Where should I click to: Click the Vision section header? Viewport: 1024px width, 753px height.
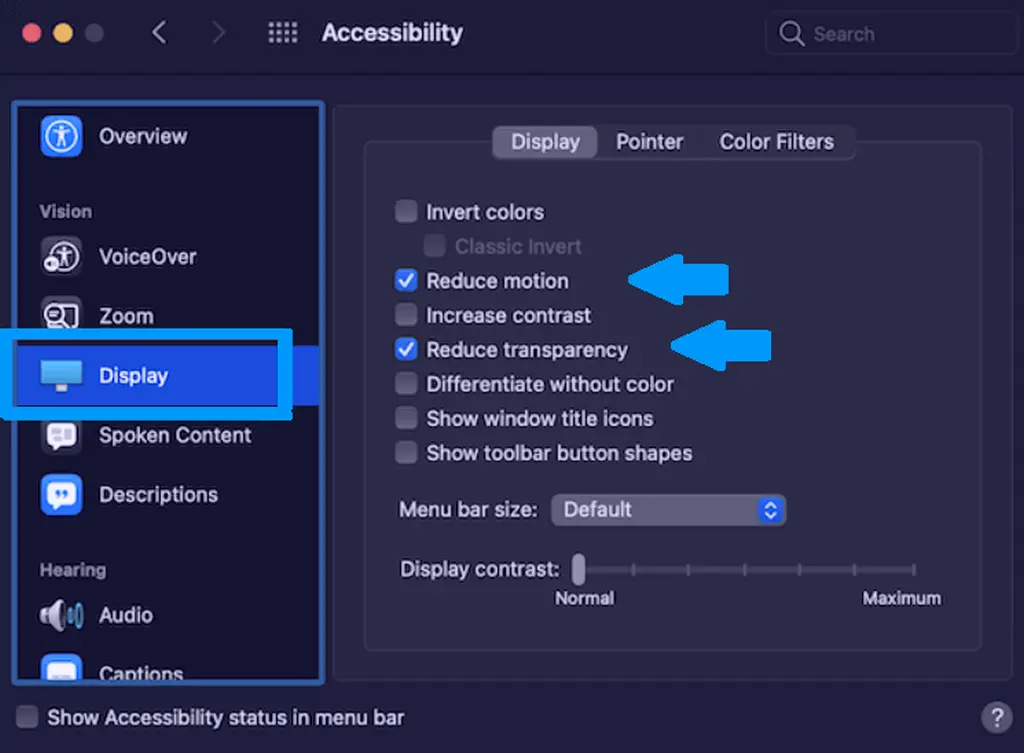[65, 212]
